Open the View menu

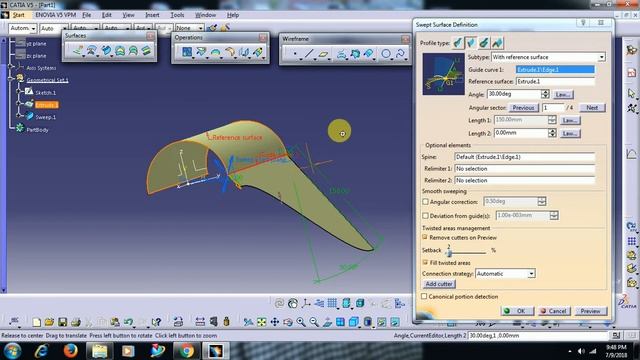[129, 15]
